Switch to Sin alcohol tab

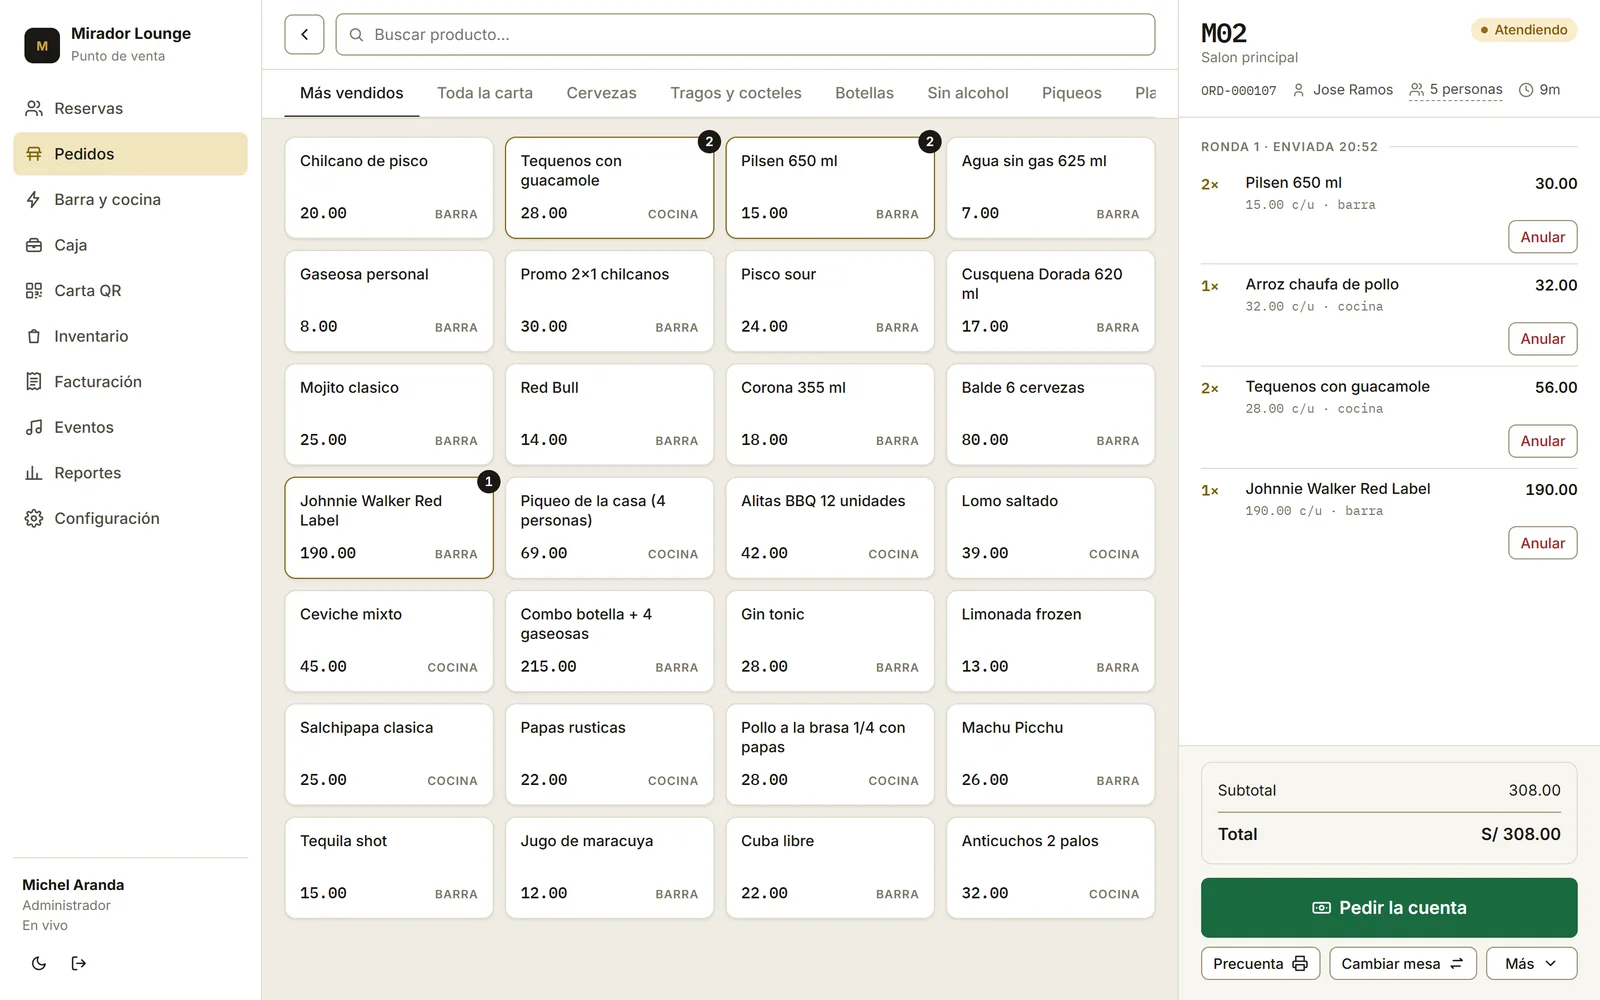click(968, 93)
